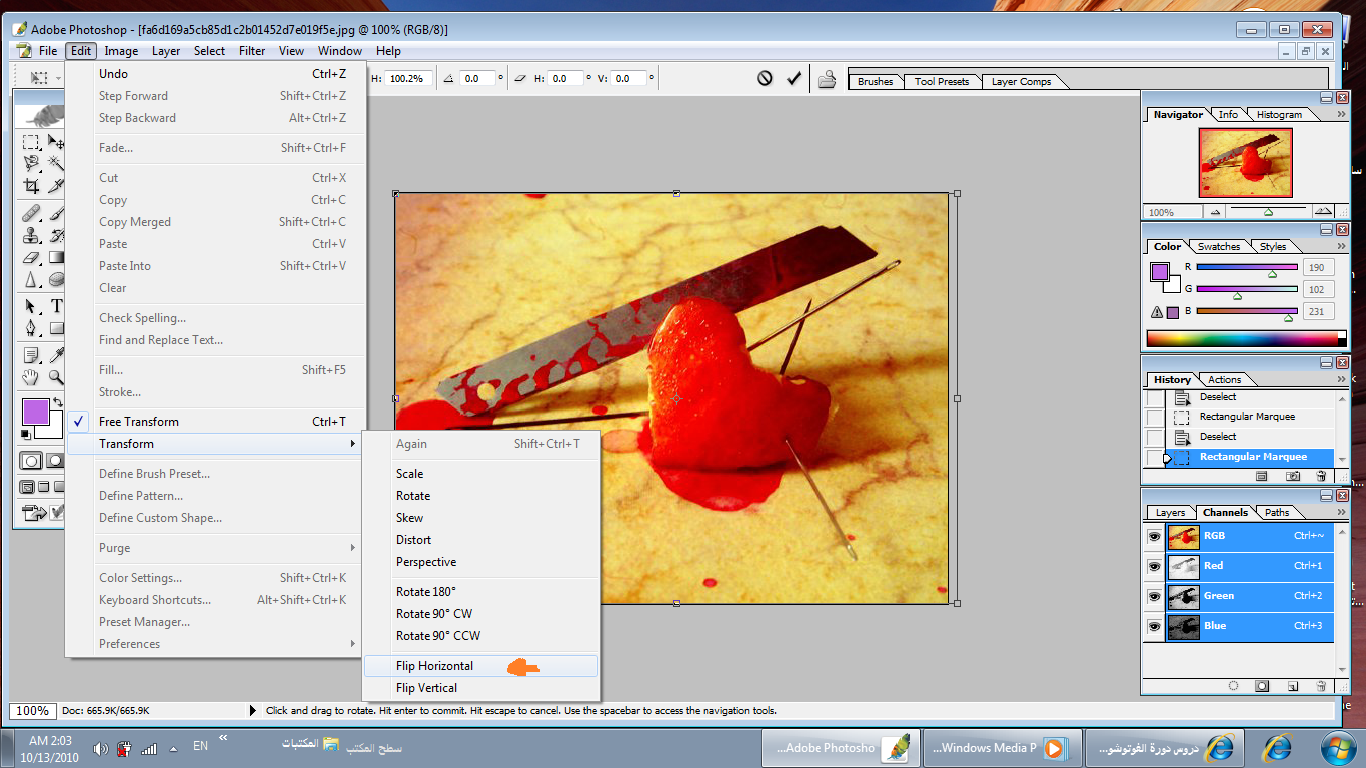This screenshot has width=1366, height=768.
Task: Cancel transform with the circle-slash icon
Action: click(765, 78)
